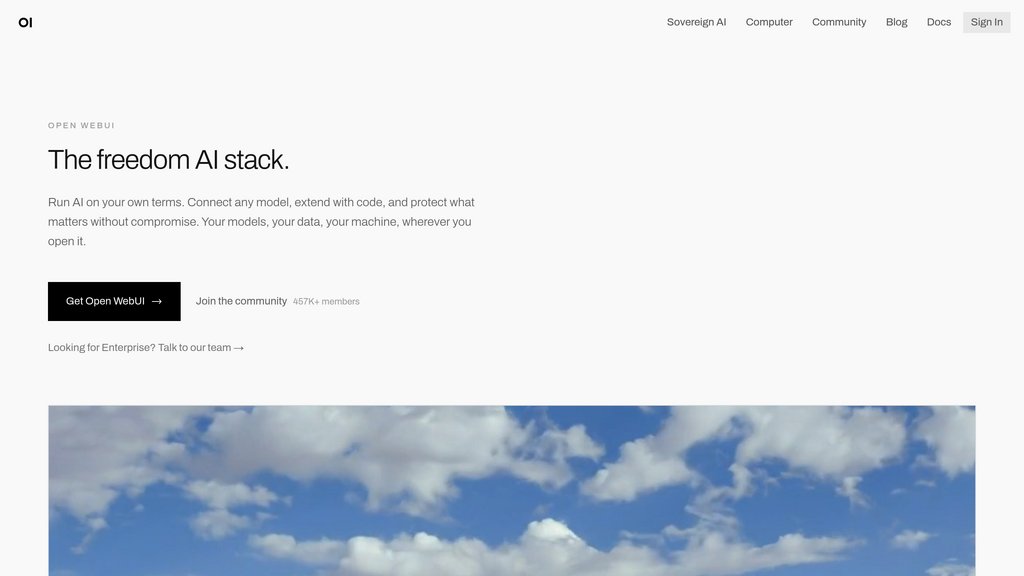Click the arrow after Talk to our team
This screenshot has height=576, width=1024.
pyautogui.click(x=239, y=348)
